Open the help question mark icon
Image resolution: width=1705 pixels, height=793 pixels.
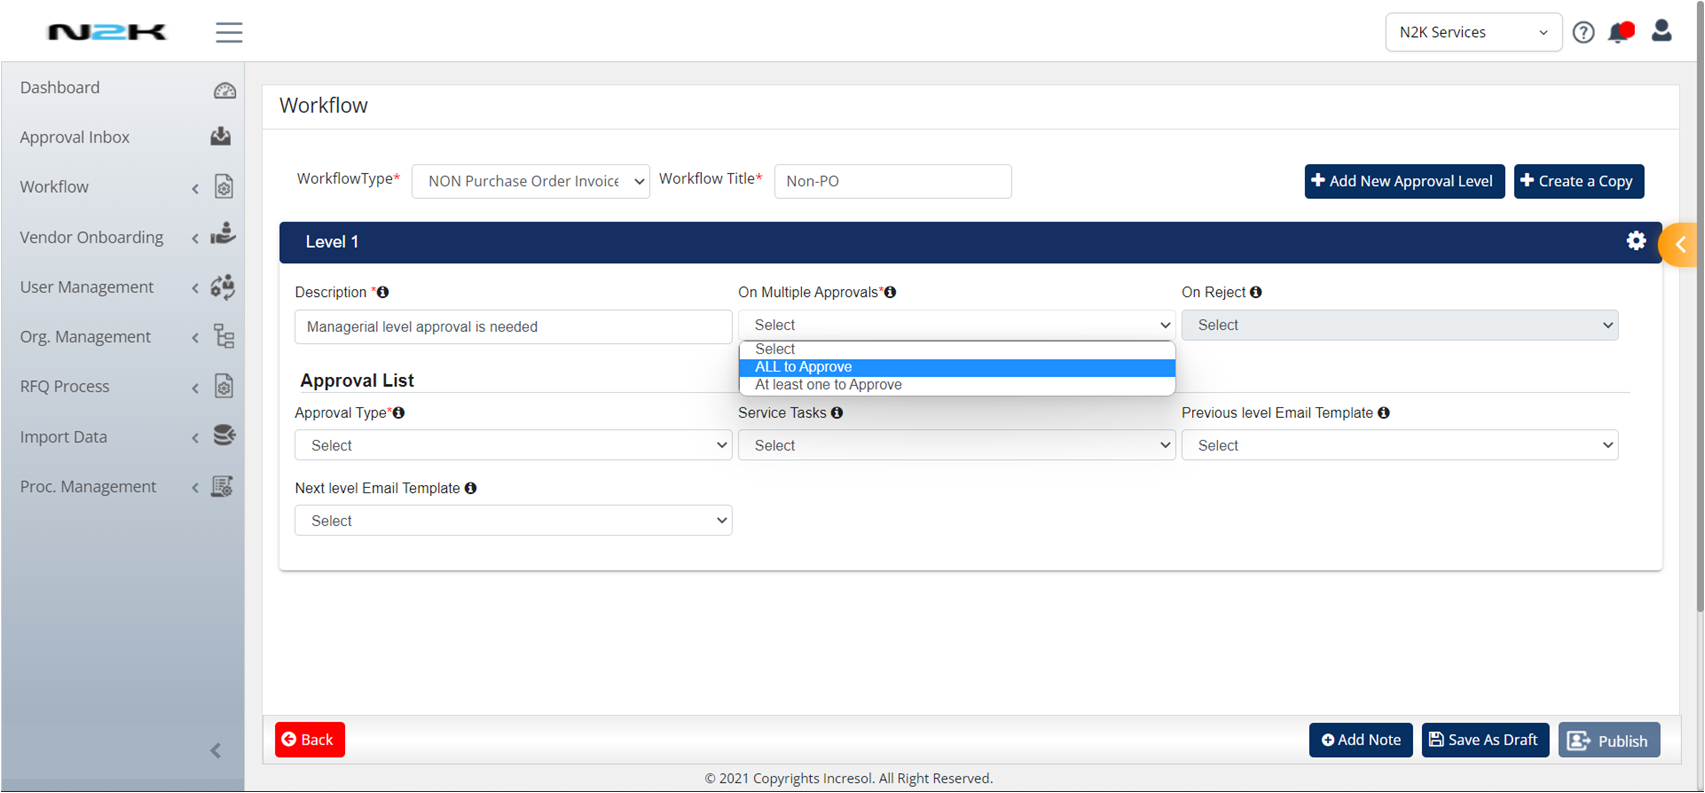(1583, 32)
